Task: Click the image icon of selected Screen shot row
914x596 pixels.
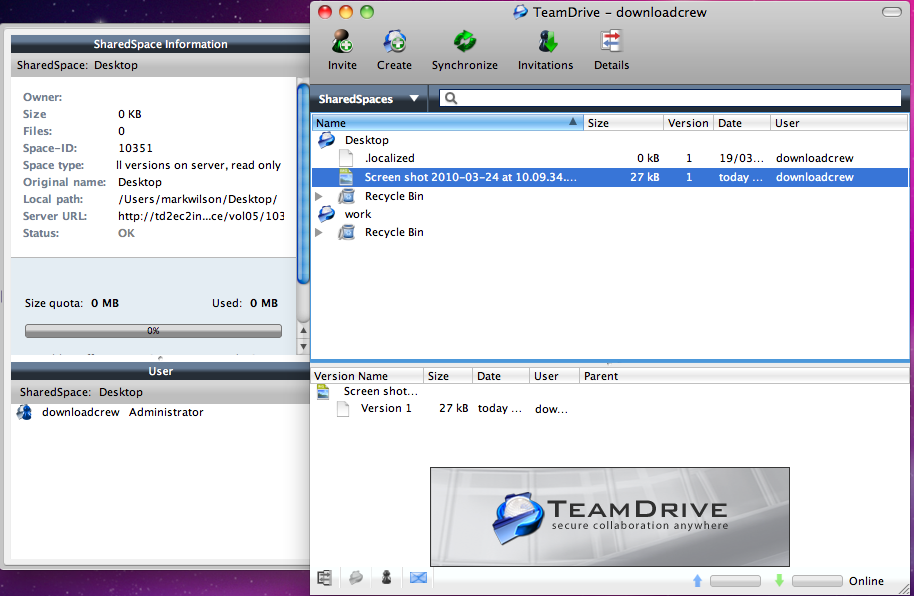Action: (346, 177)
